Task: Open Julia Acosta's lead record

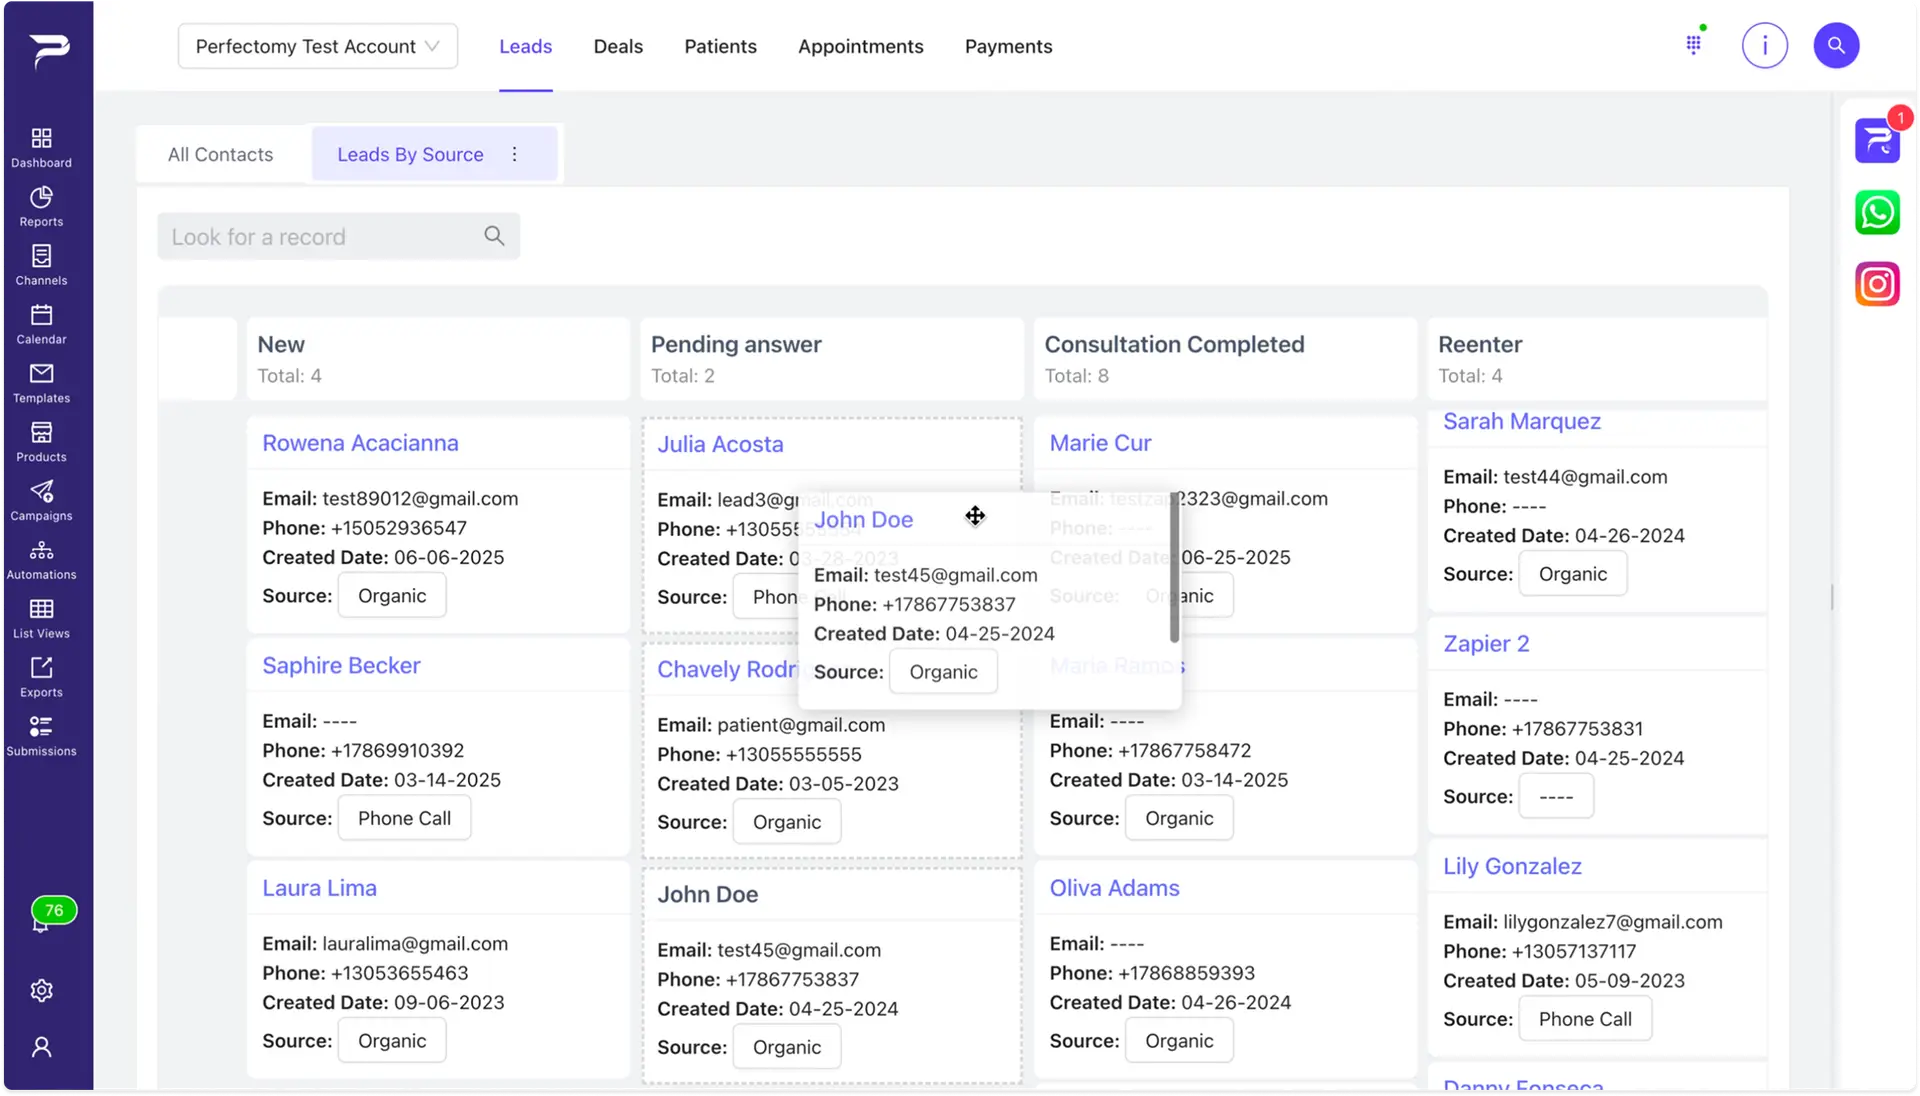Action: coord(720,444)
